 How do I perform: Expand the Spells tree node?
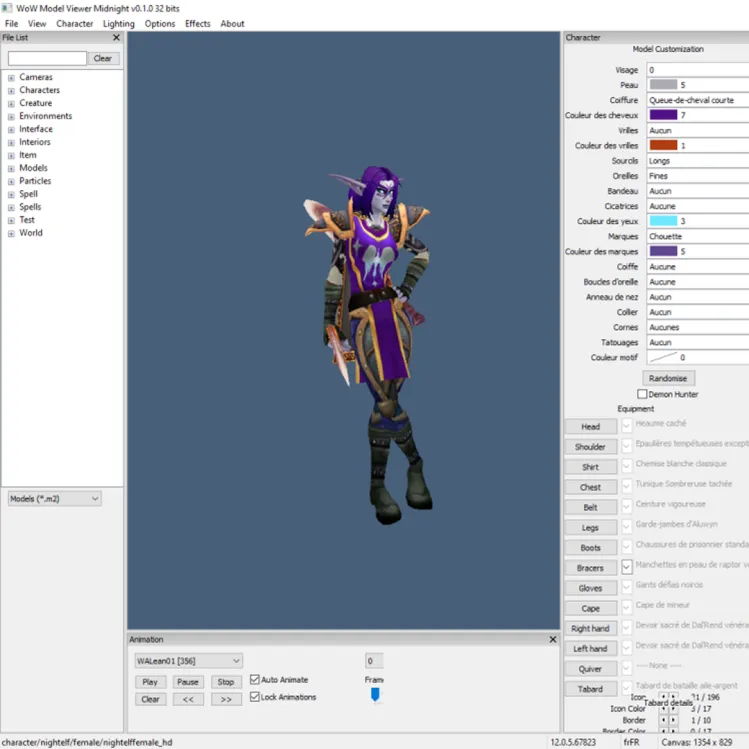(x=11, y=207)
